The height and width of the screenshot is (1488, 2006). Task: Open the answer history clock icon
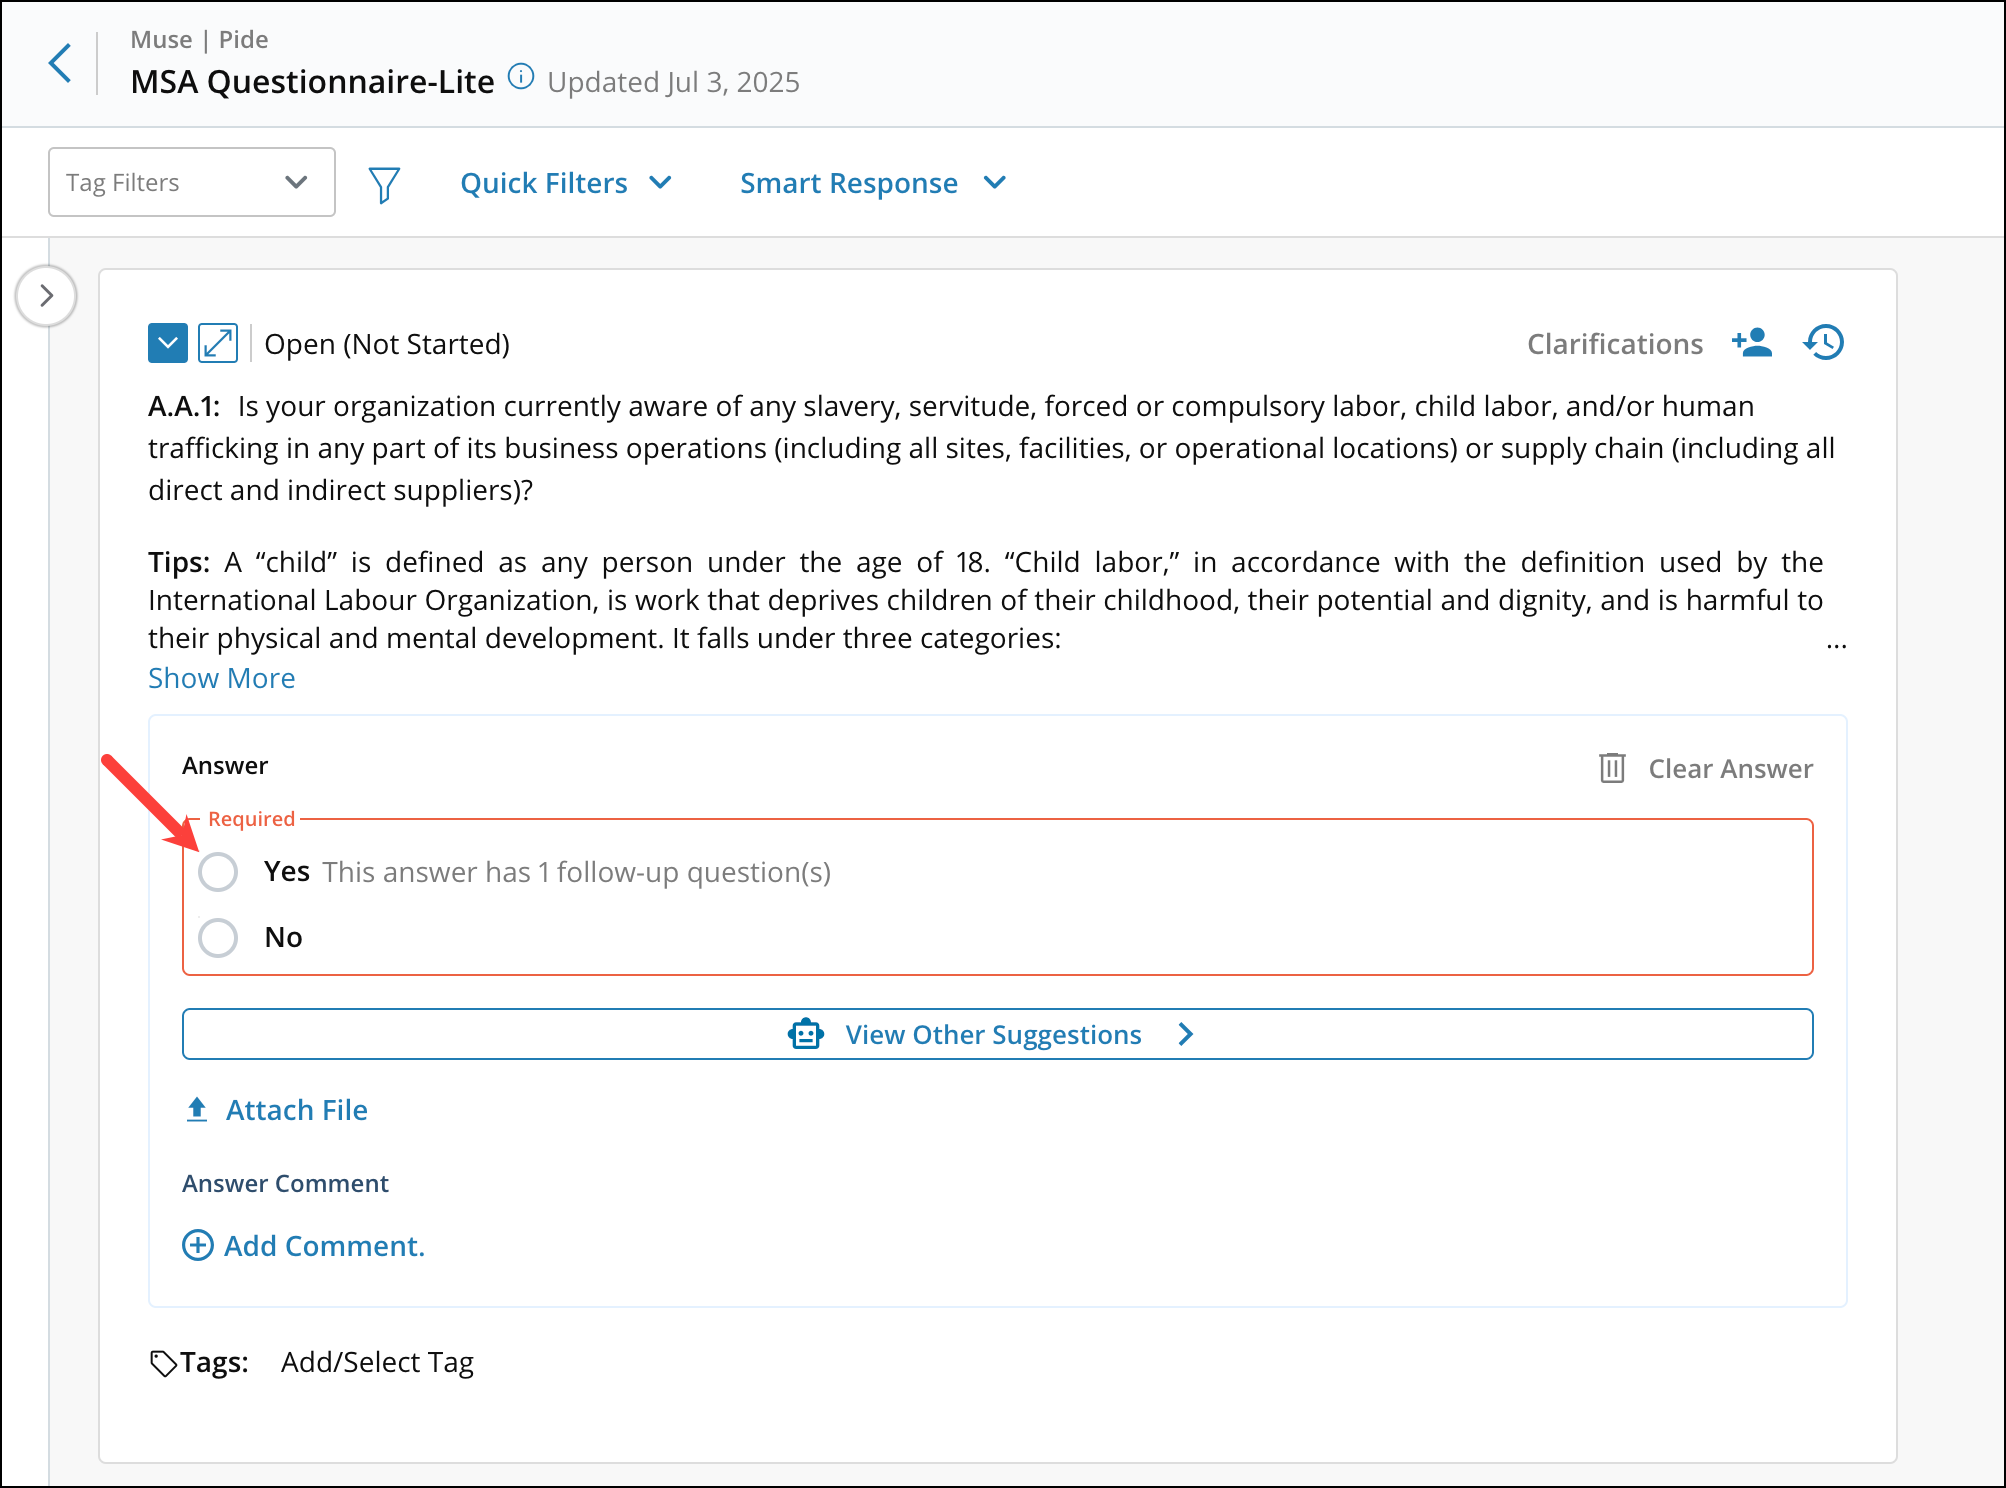click(x=1823, y=342)
